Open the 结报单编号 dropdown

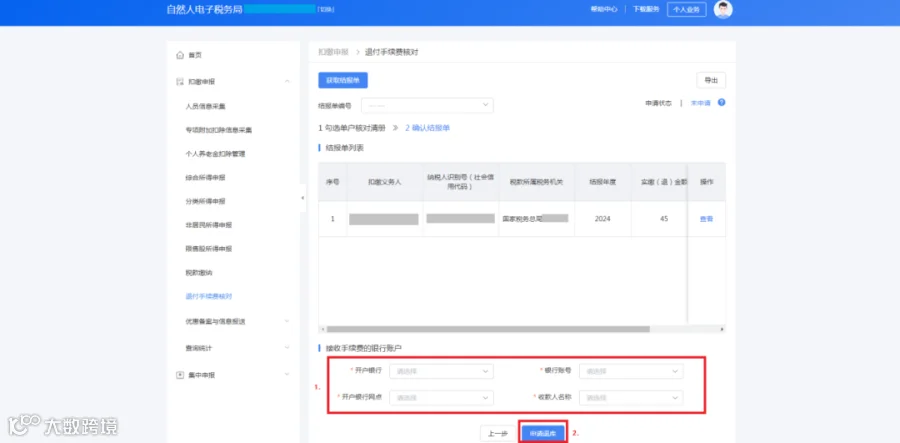tap(427, 106)
